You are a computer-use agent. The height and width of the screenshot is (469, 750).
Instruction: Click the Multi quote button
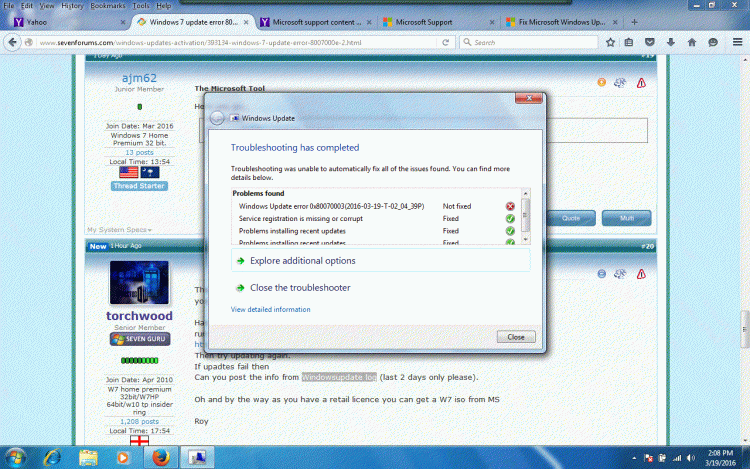click(x=627, y=218)
